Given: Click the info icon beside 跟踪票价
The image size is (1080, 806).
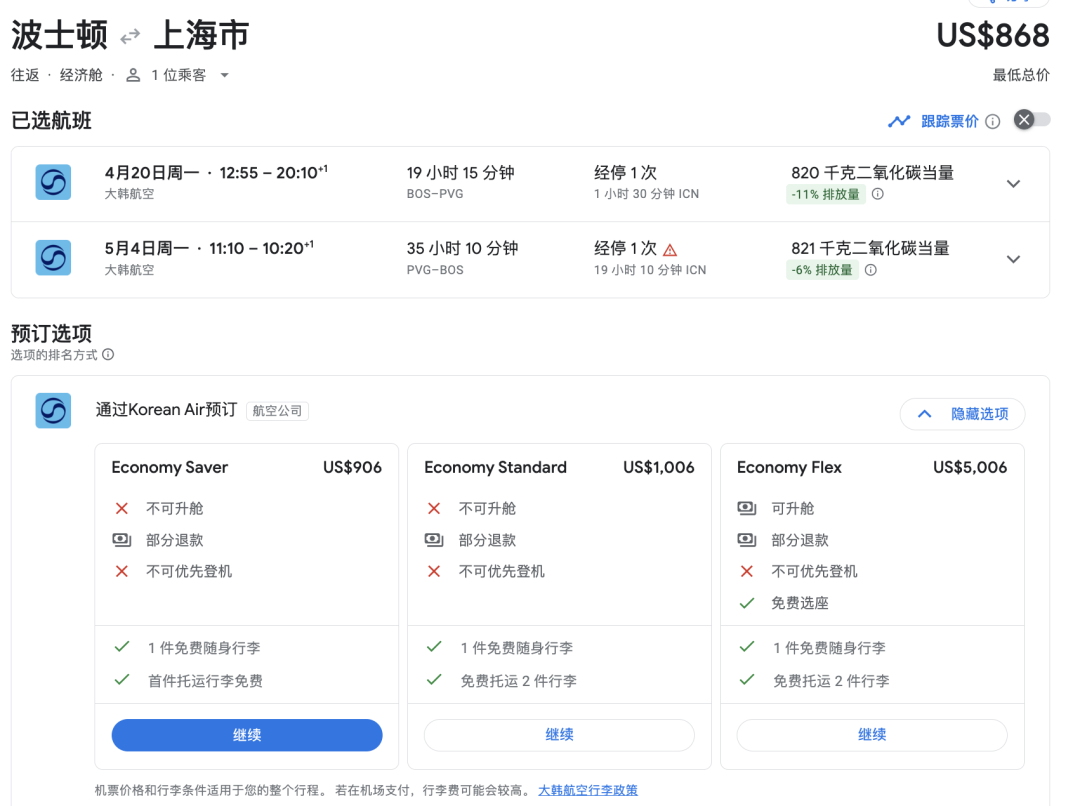Looking at the screenshot, I should click(992, 122).
